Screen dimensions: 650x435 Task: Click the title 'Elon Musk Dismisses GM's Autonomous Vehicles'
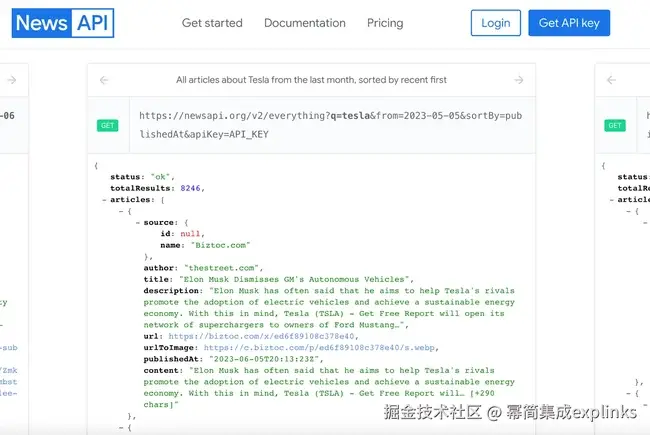click(294, 279)
